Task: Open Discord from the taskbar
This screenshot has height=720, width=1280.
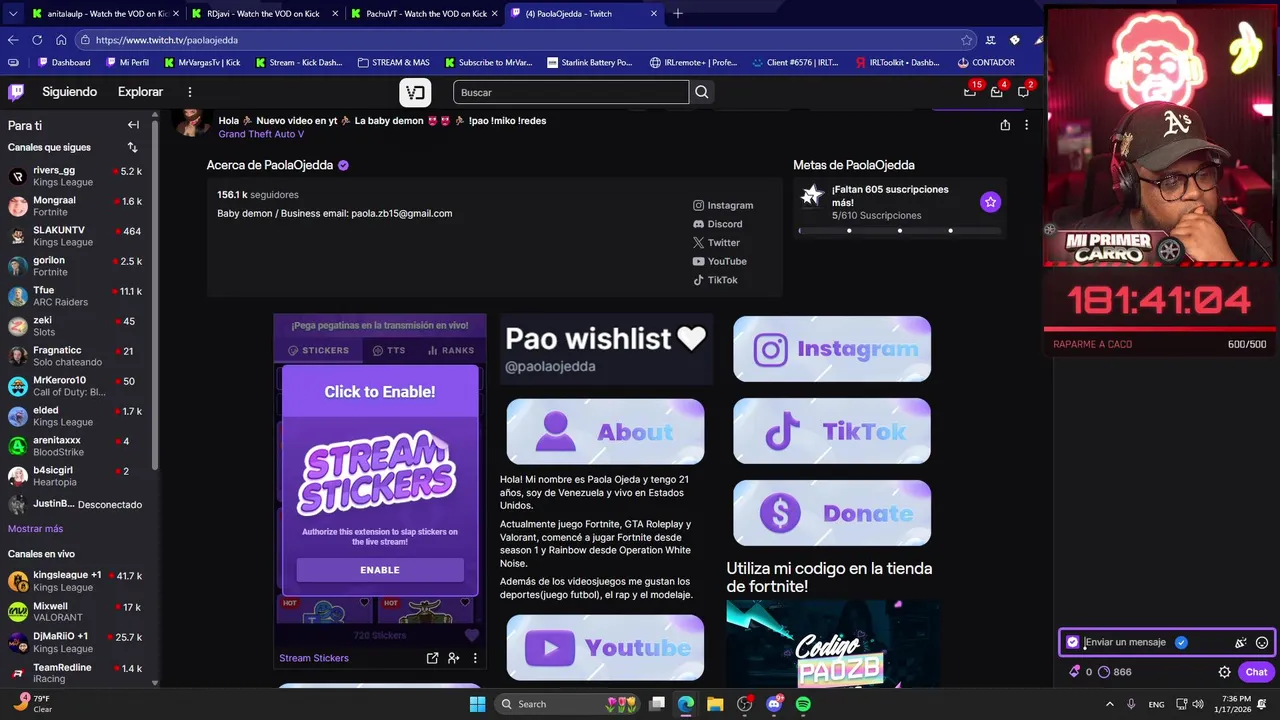Action: [774, 704]
